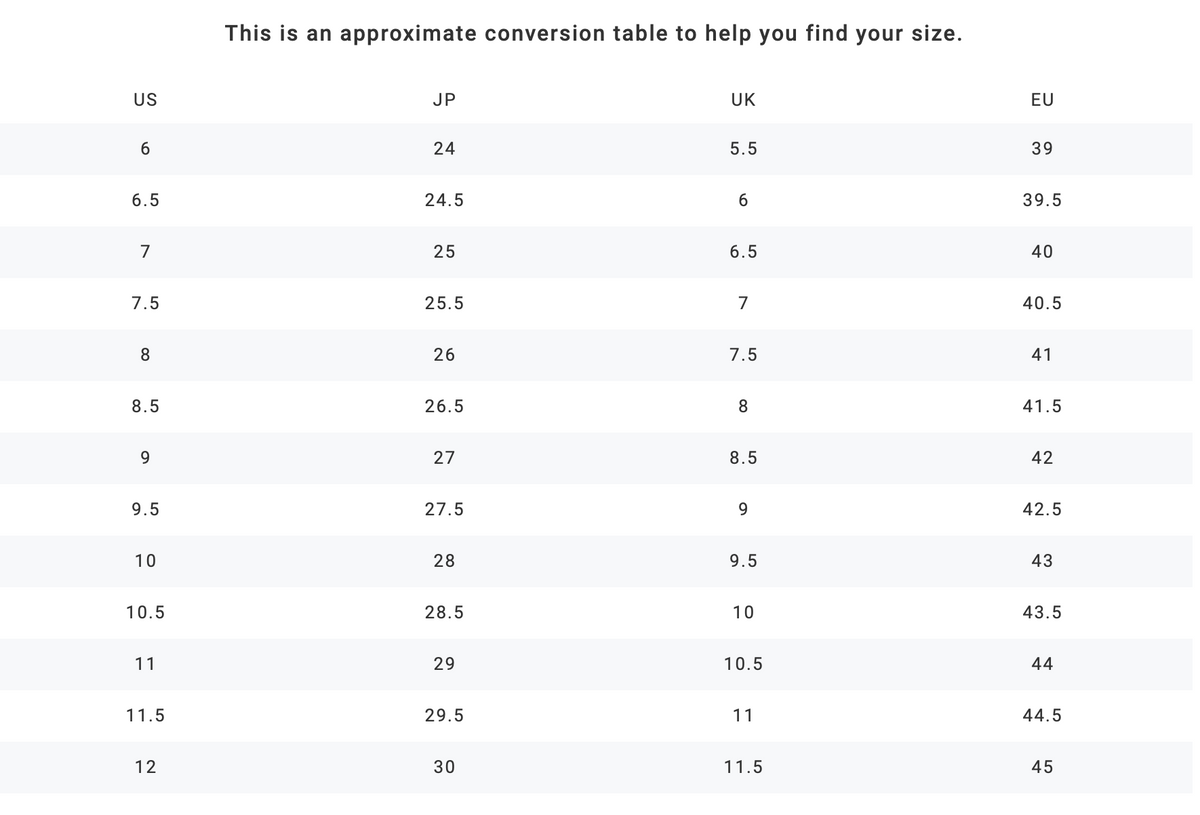Select EU size 42.5 cell

1042,509
